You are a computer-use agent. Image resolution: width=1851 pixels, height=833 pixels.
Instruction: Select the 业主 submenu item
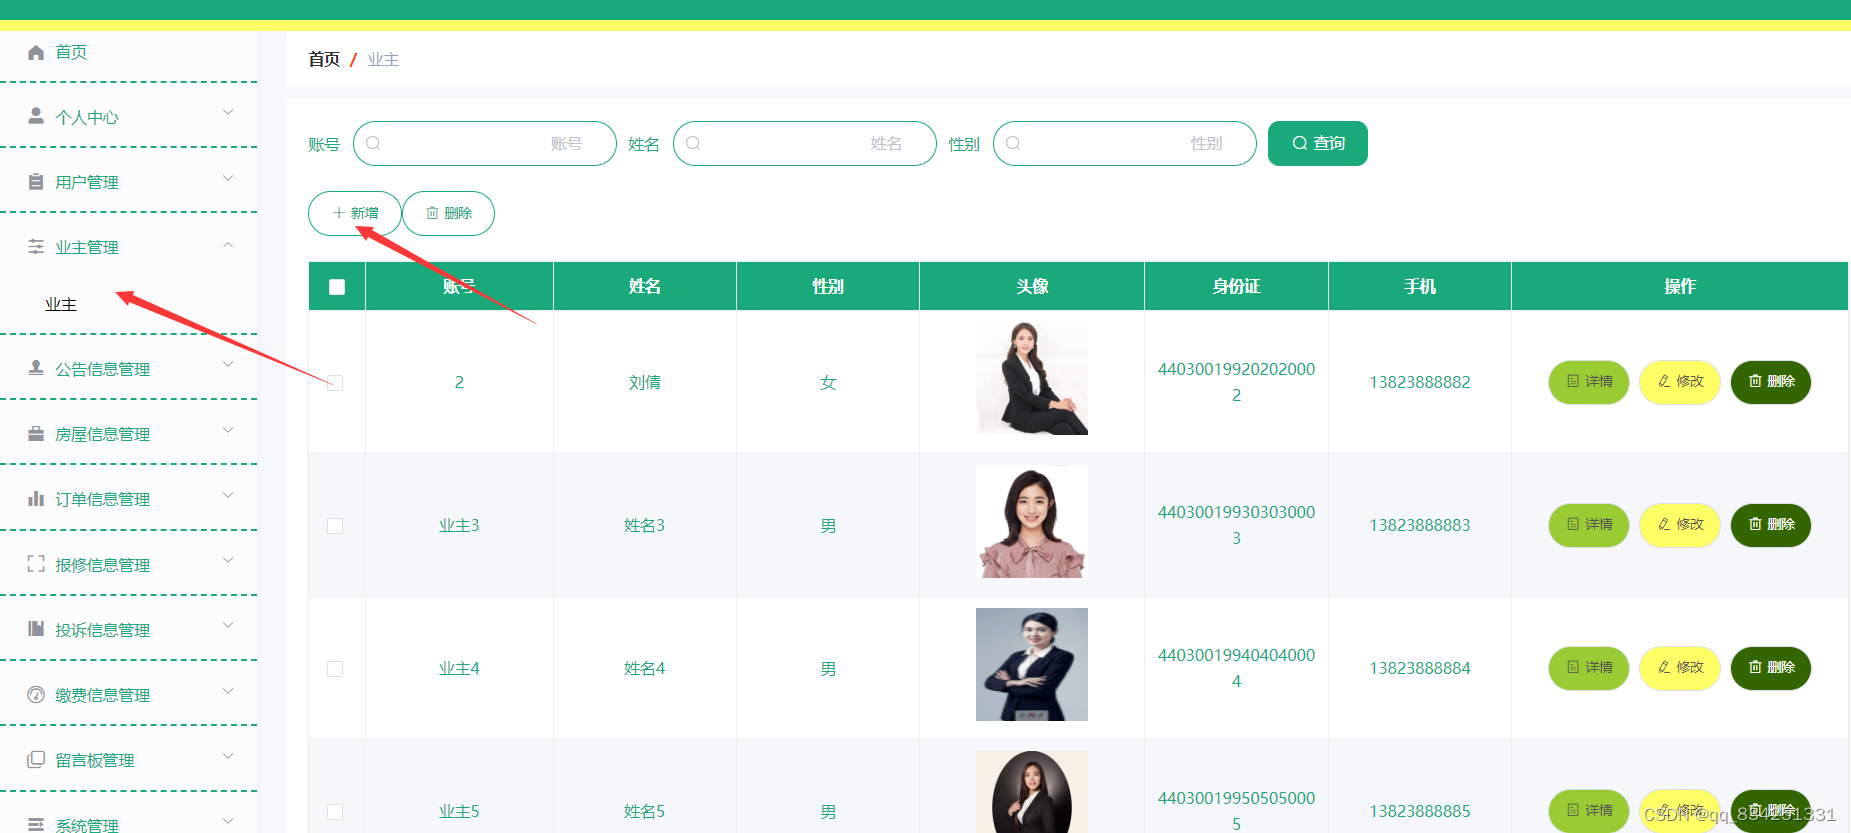128,304
